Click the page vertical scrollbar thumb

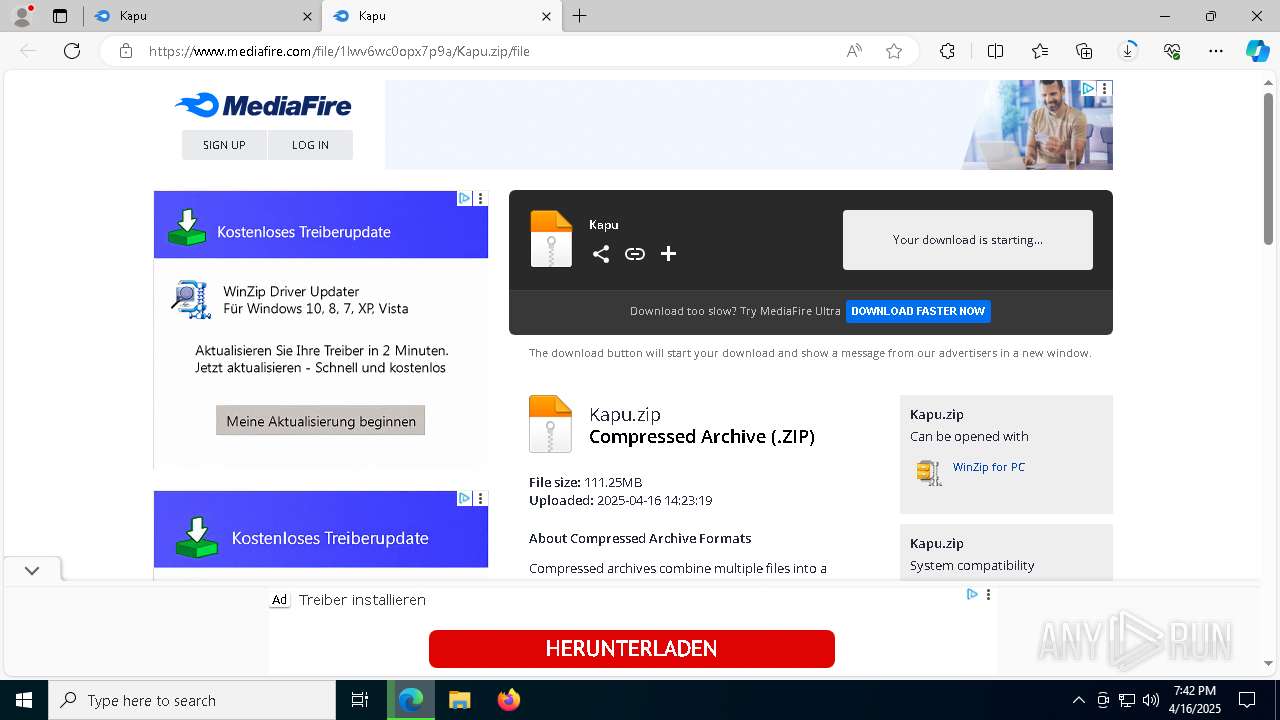tap(1269, 167)
